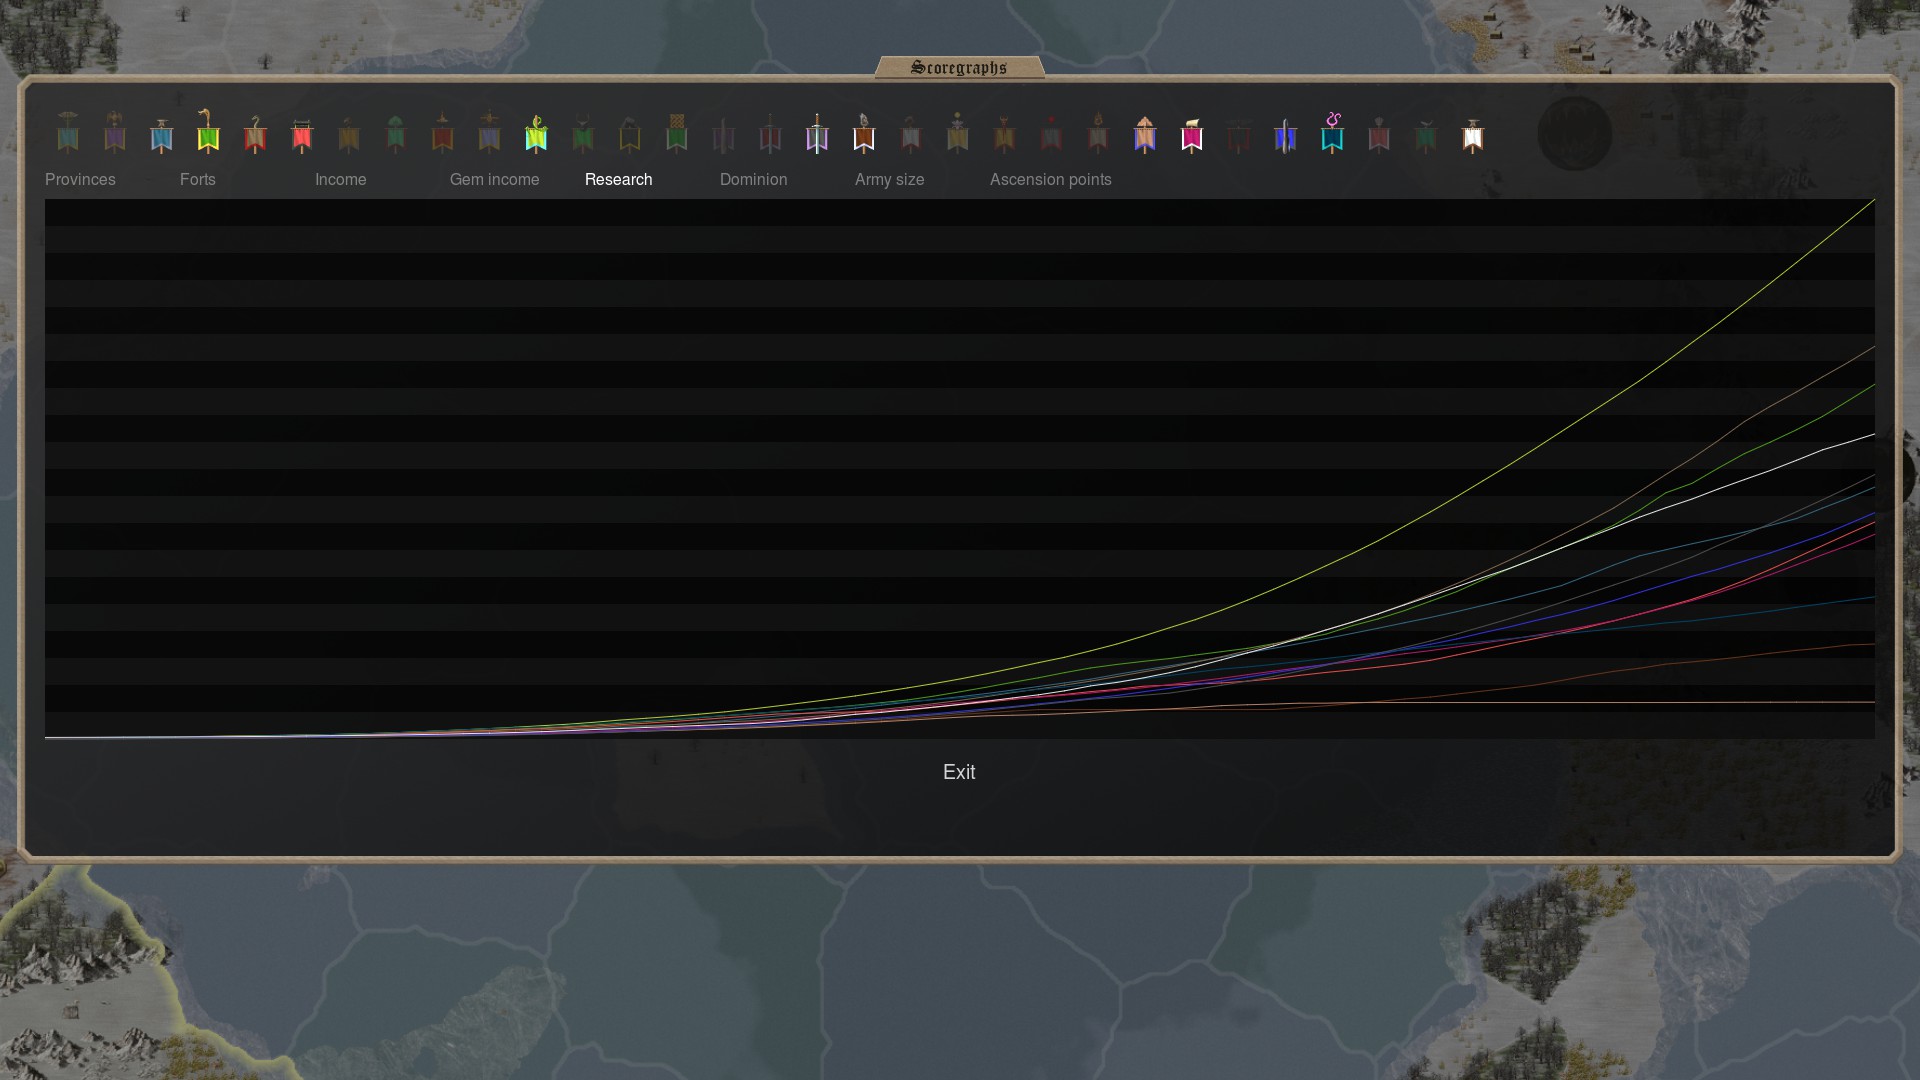Toggle the brown banner with white trim
Image resolution: width=1920 pixels, height=1080 pixels.
[x=864, y=133]
